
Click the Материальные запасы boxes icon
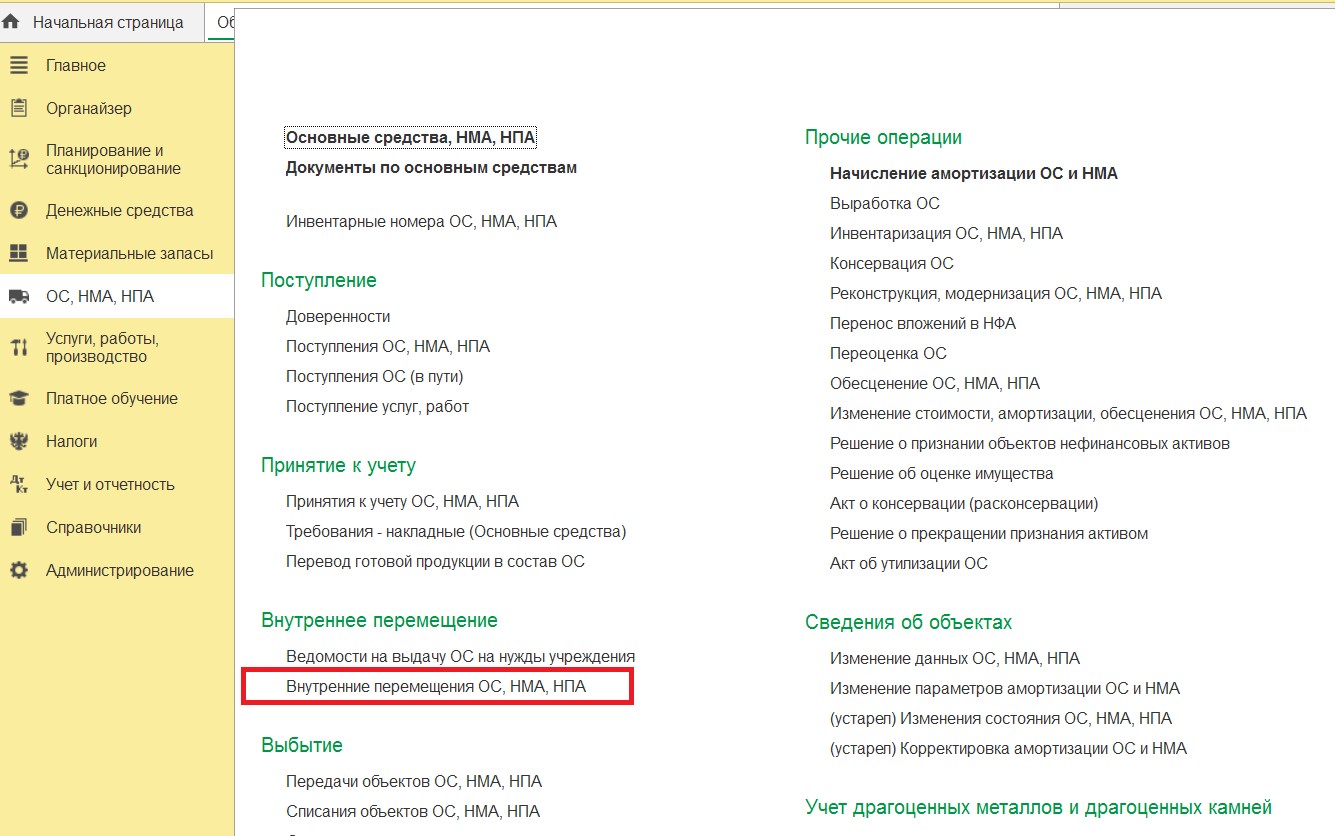18,254
